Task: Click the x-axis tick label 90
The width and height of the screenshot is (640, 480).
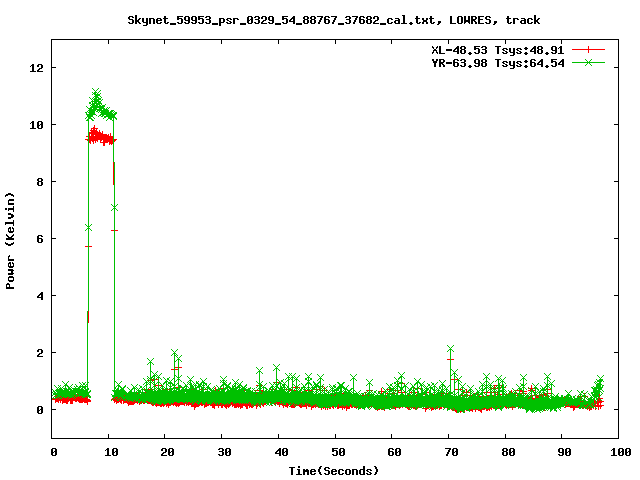Action: coord(564,452)
